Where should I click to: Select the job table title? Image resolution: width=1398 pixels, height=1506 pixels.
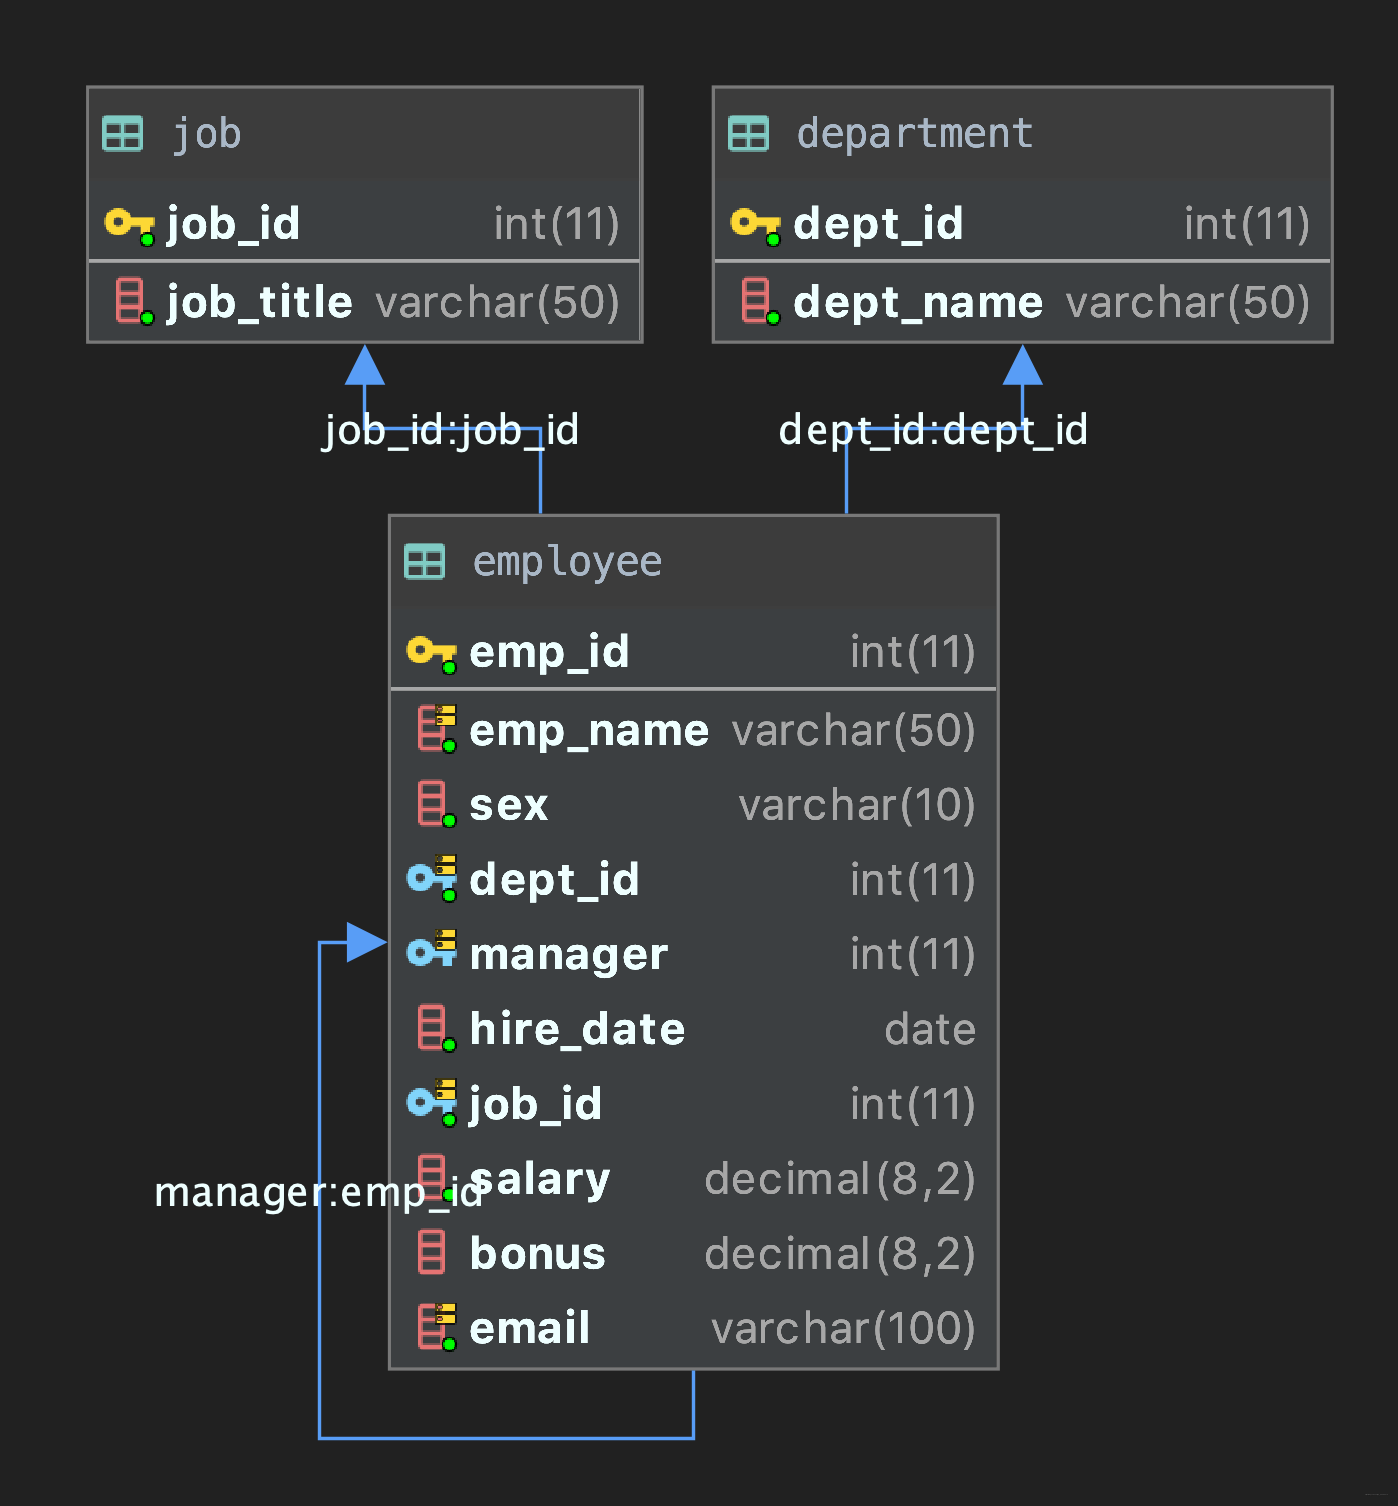pos(206,133)
